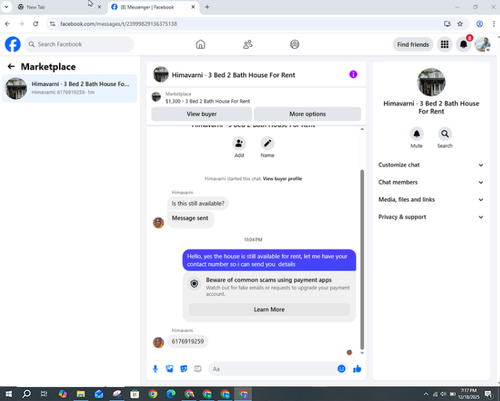The image size is (500, 401).
Task: Open a new browser tab with plus
Action: [207, 7]
